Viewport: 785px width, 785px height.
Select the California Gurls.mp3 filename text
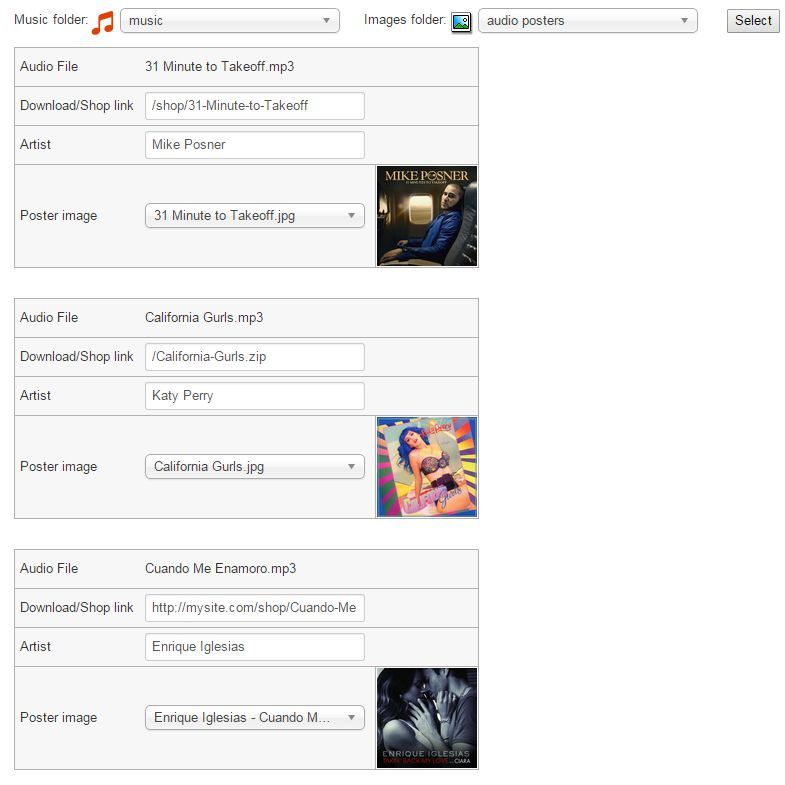pyautogui.click(x=204, y=317)
